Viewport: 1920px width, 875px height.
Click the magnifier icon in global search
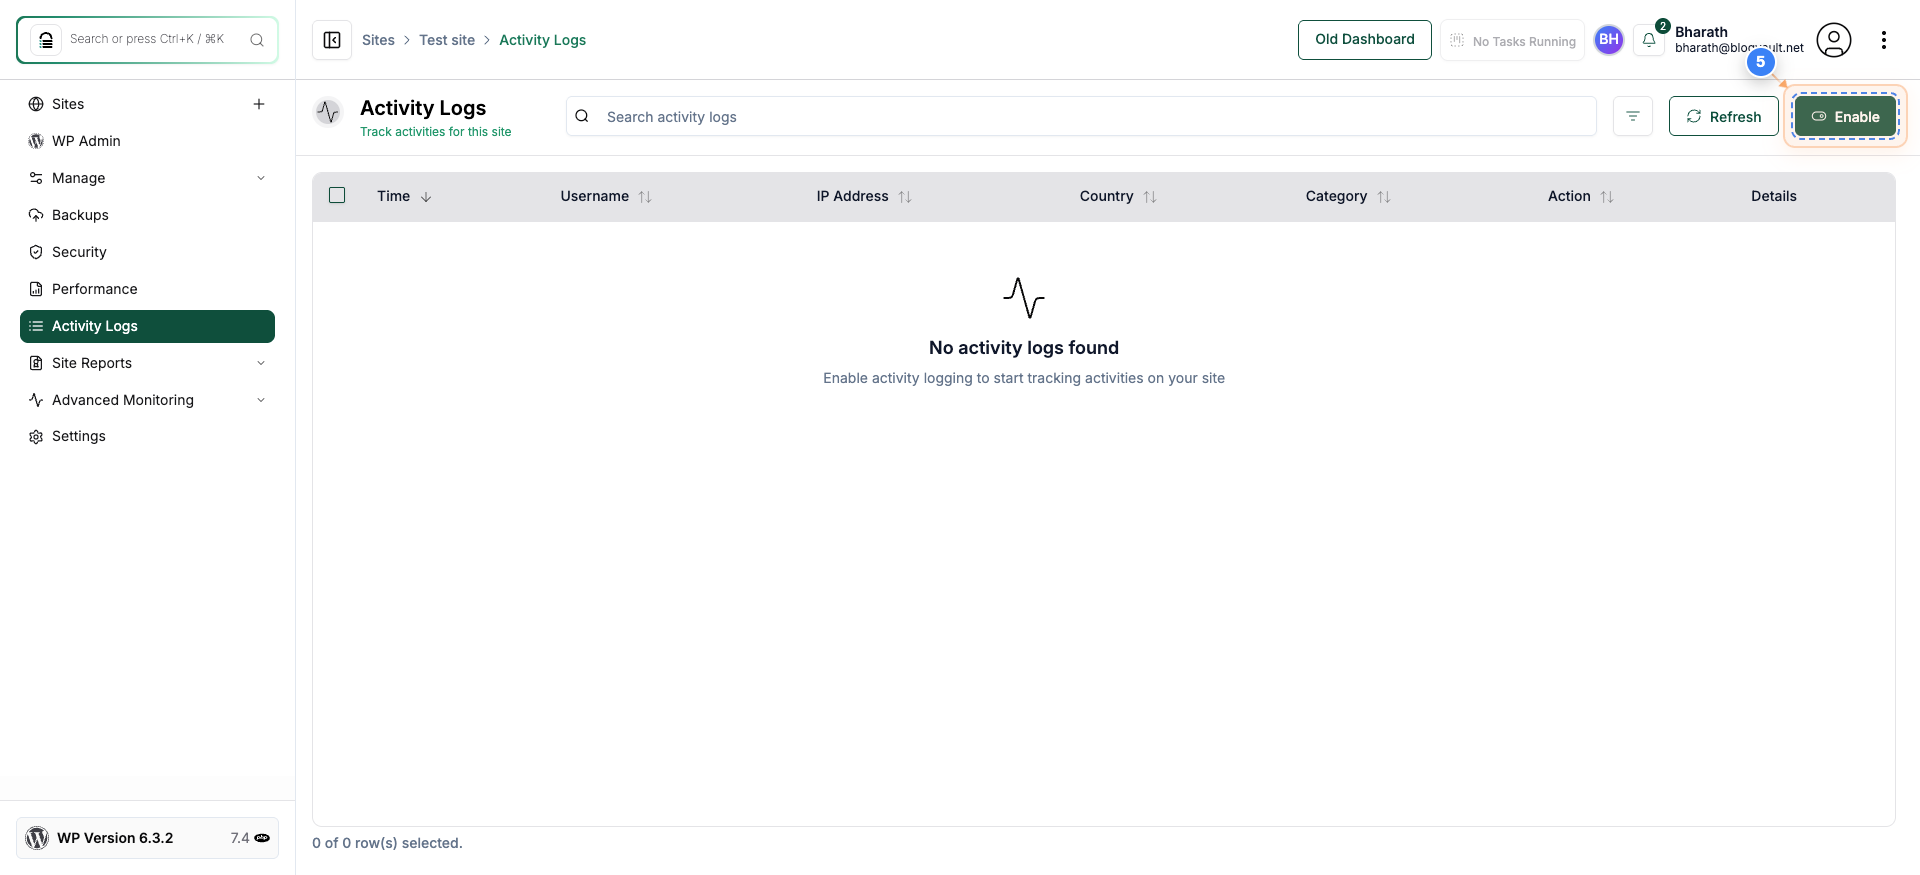pyautogui.click(x=257, y=40)
